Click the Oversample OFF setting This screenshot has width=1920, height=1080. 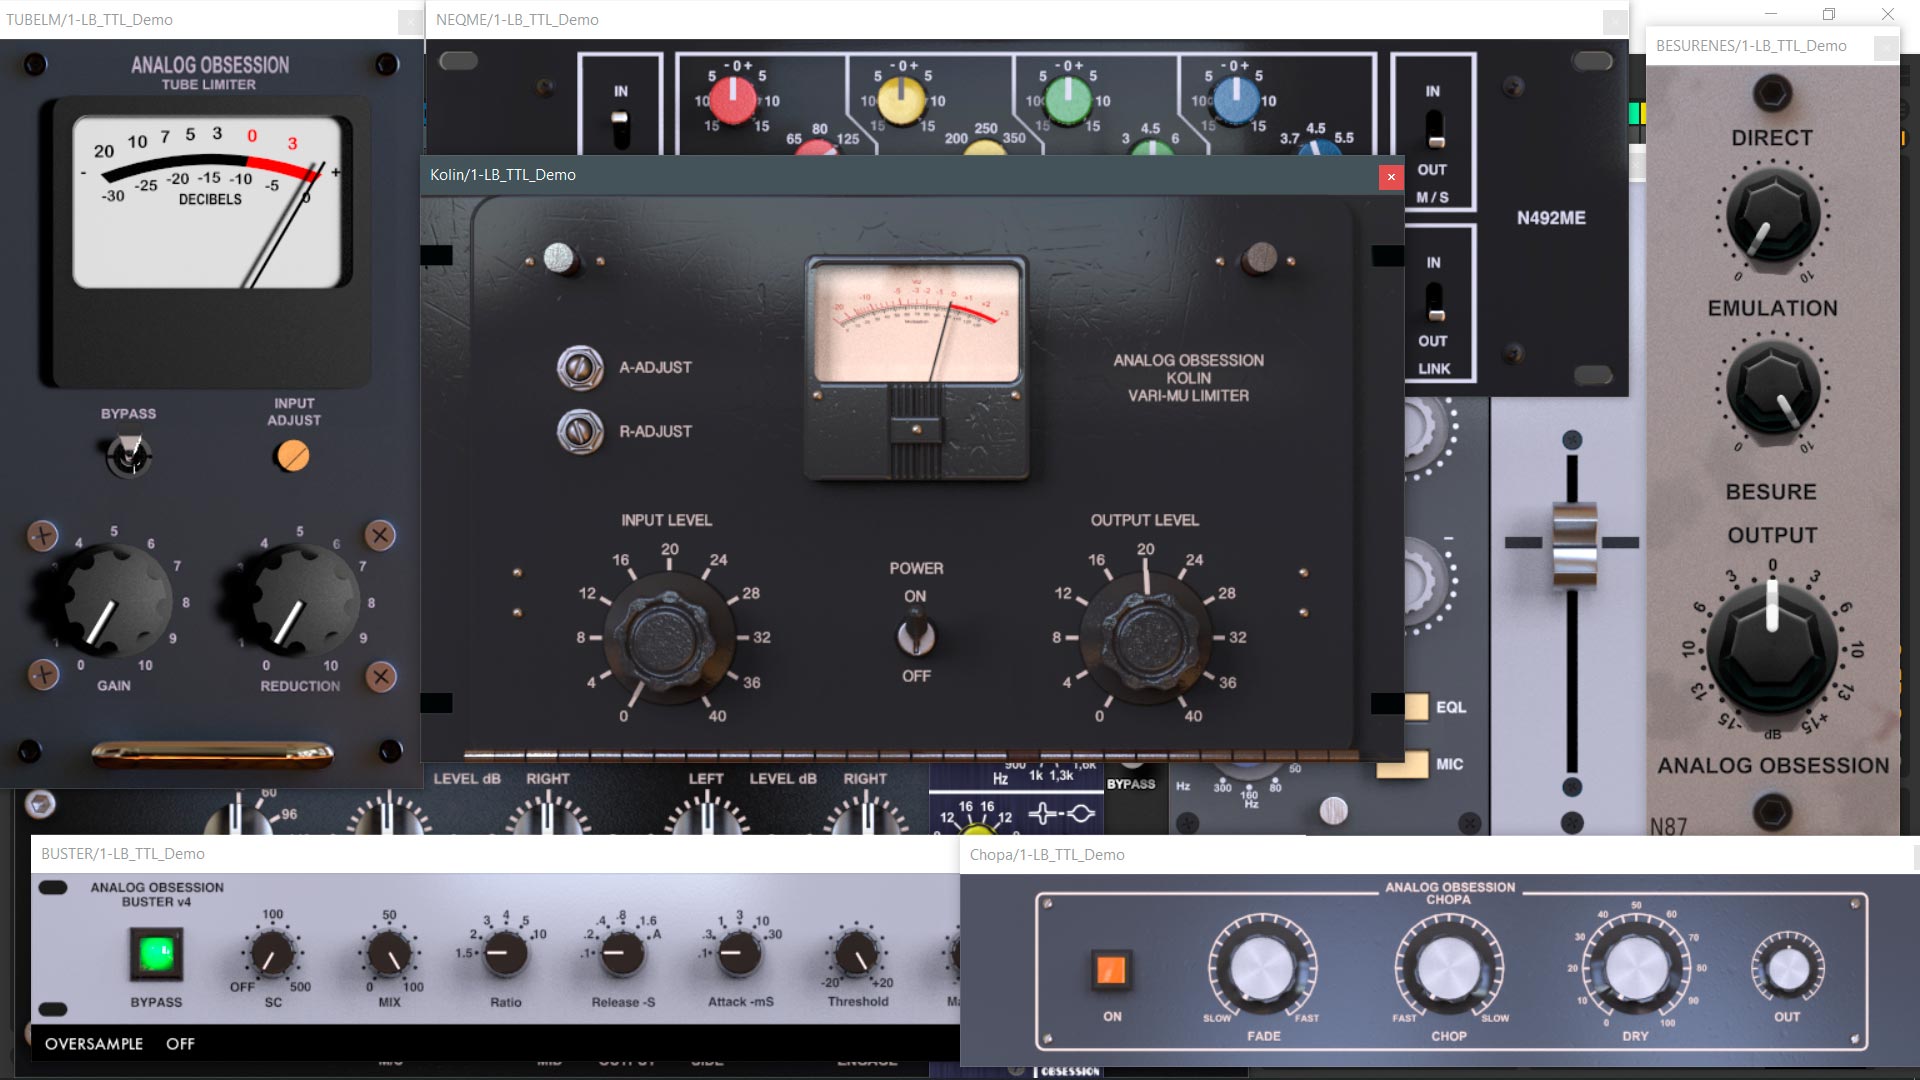[x=180, y=1044]
